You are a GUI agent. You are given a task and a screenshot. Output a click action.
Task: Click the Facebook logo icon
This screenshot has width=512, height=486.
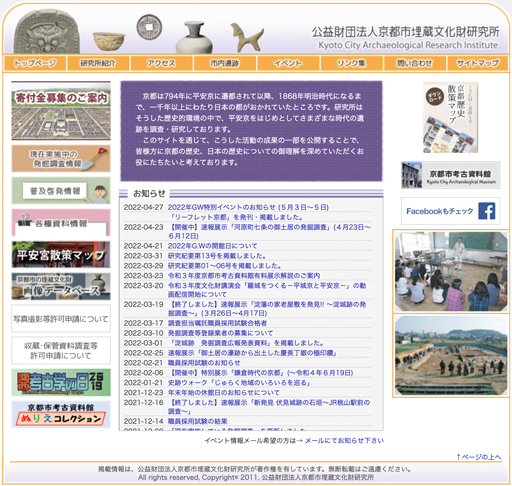[x=487, y=211]
